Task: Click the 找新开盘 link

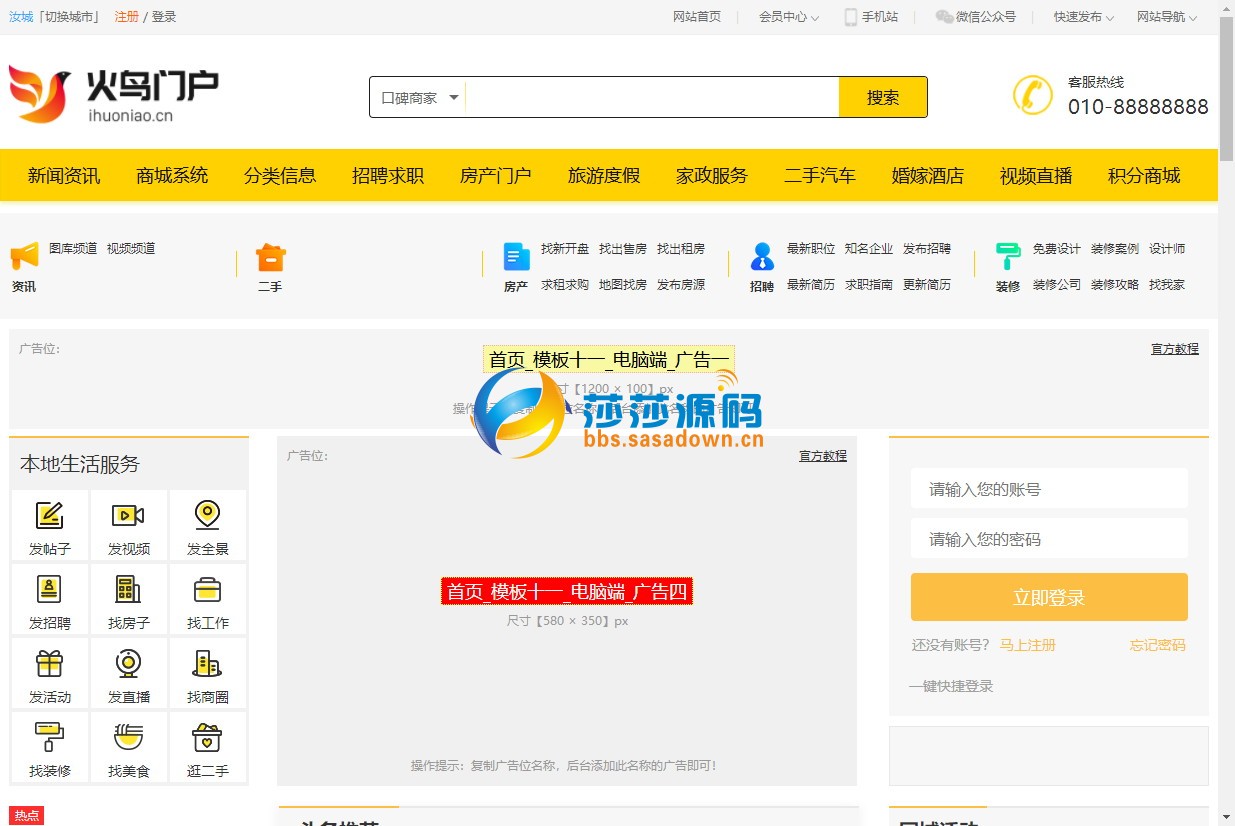Action: (x=565, y=249)
